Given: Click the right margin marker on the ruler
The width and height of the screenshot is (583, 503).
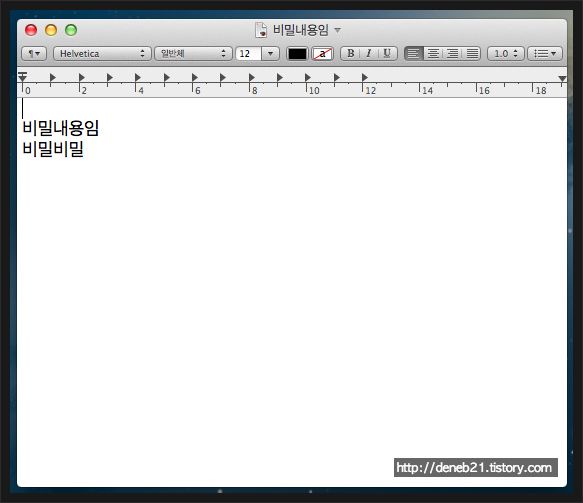Looking at the screenshot, I should [562, 78].
